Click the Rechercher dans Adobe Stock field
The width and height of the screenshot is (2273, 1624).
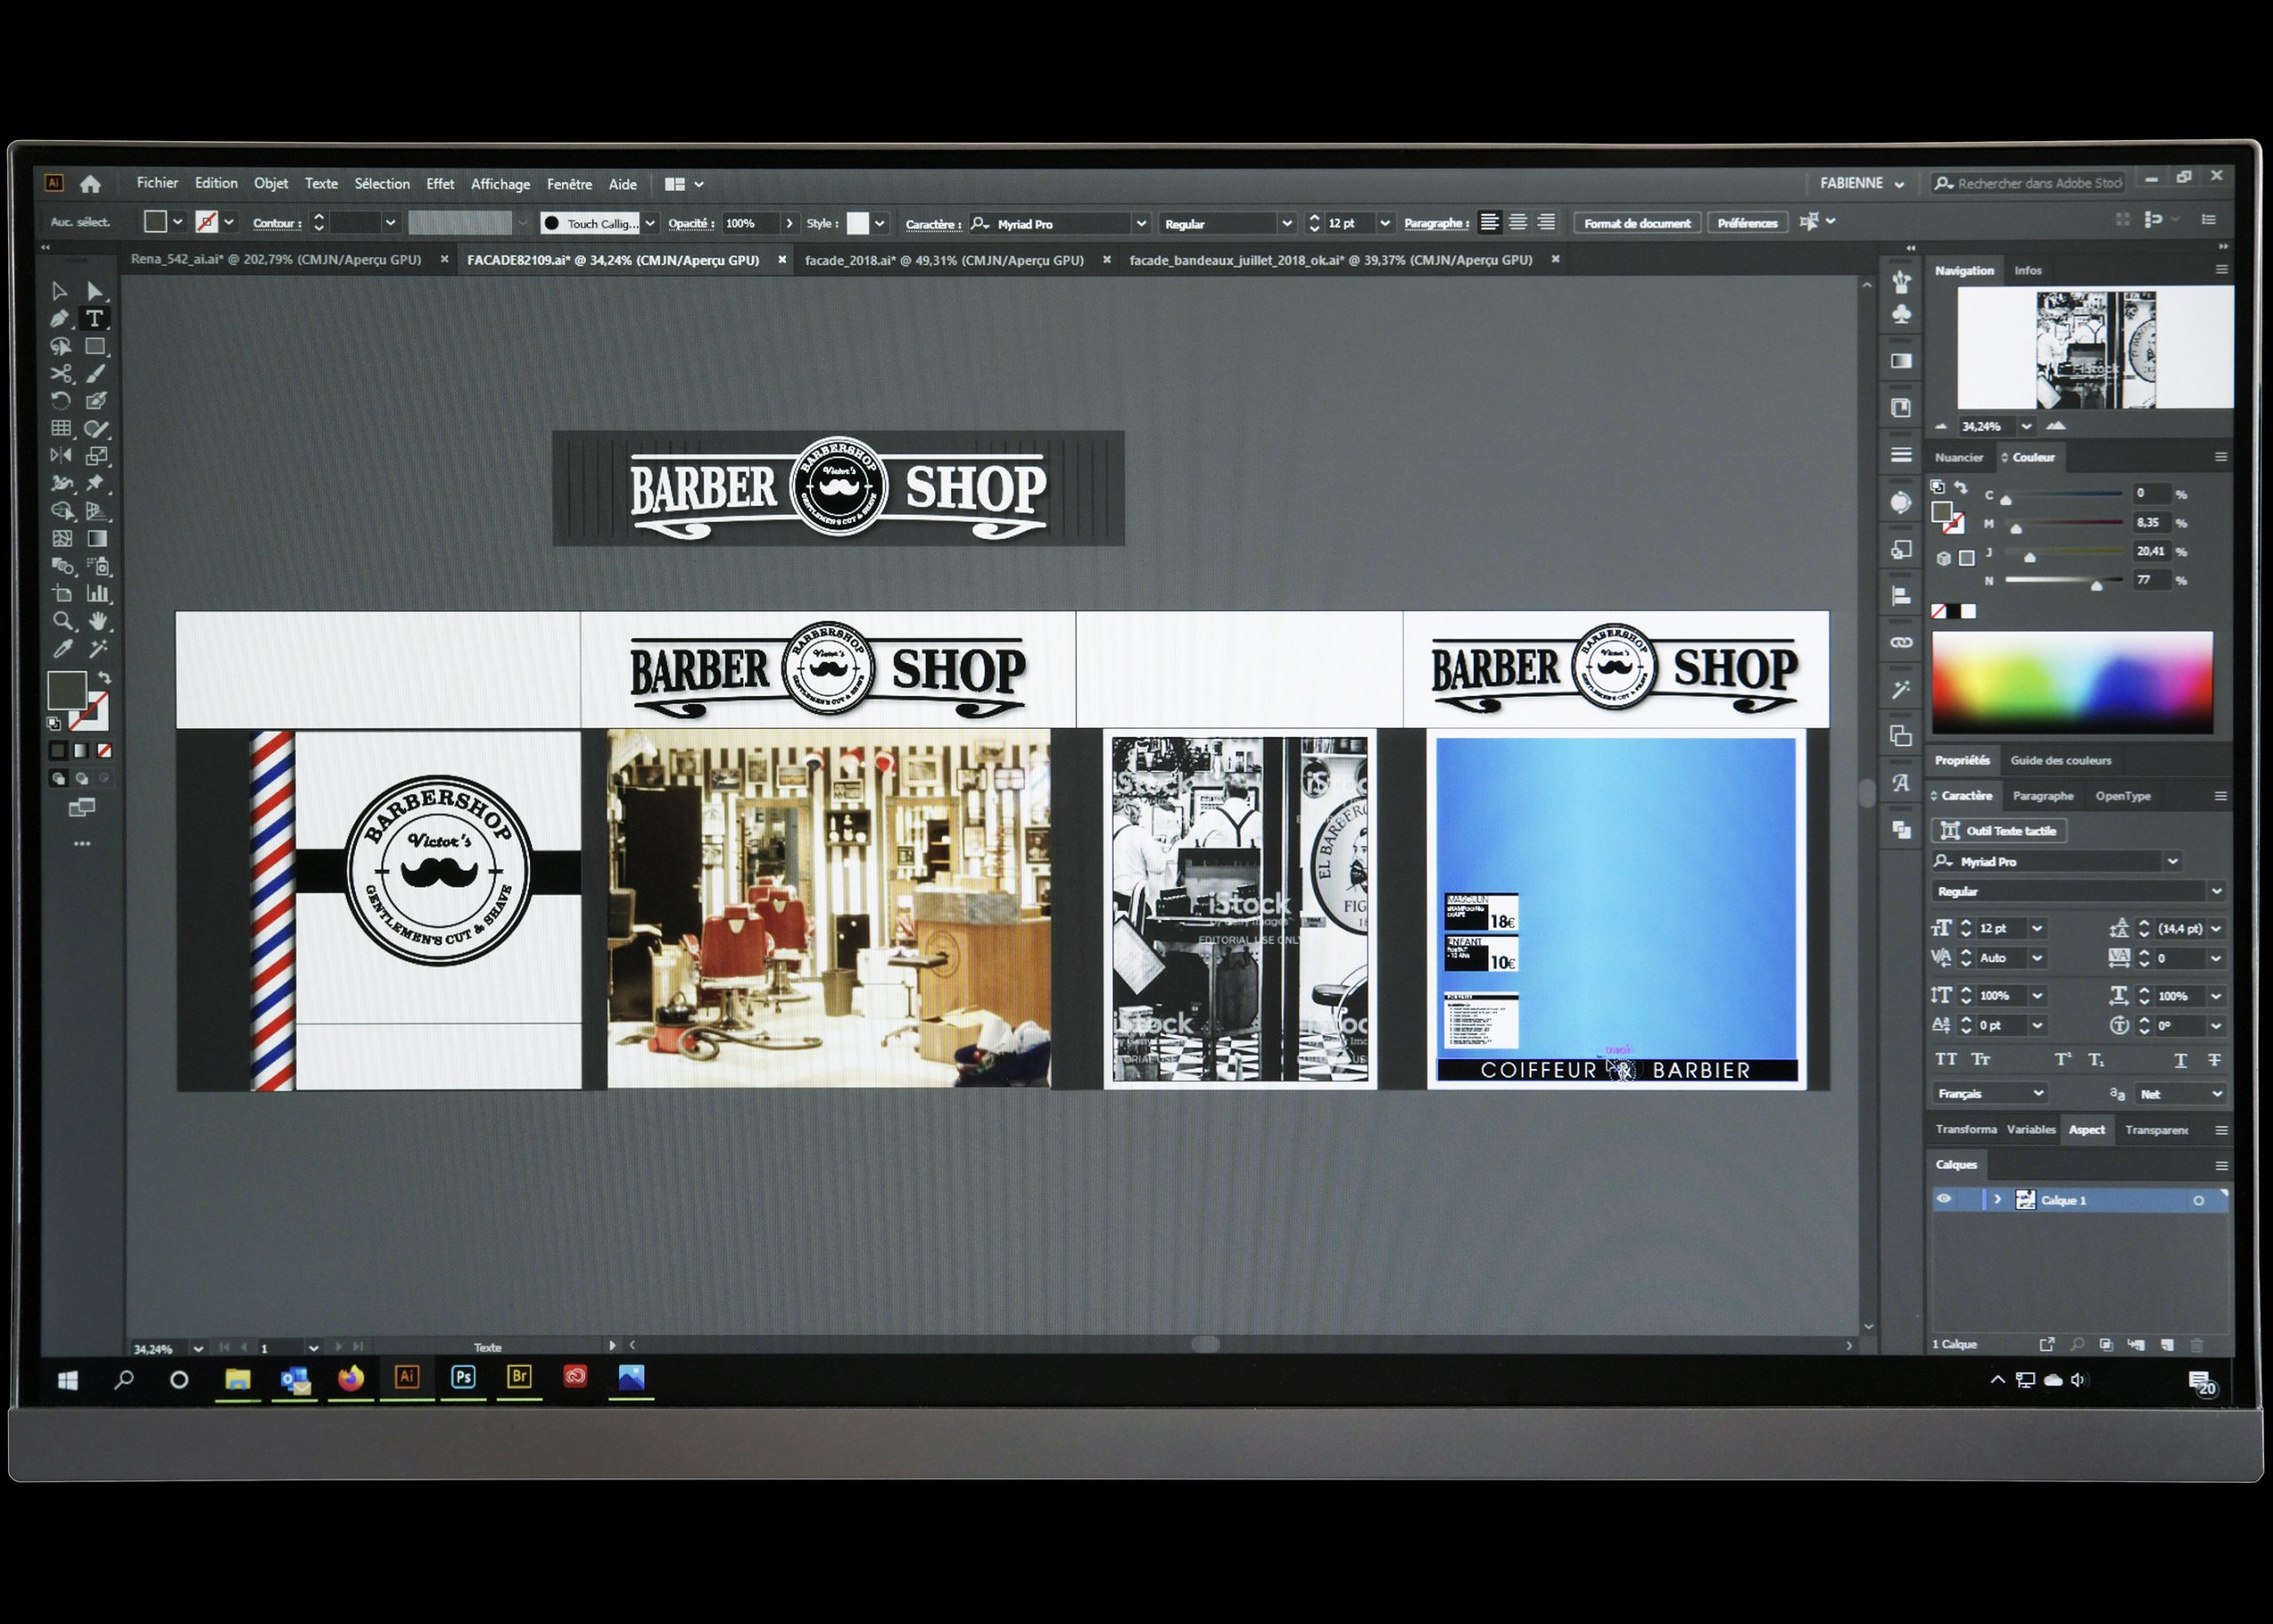point(2028,183)
